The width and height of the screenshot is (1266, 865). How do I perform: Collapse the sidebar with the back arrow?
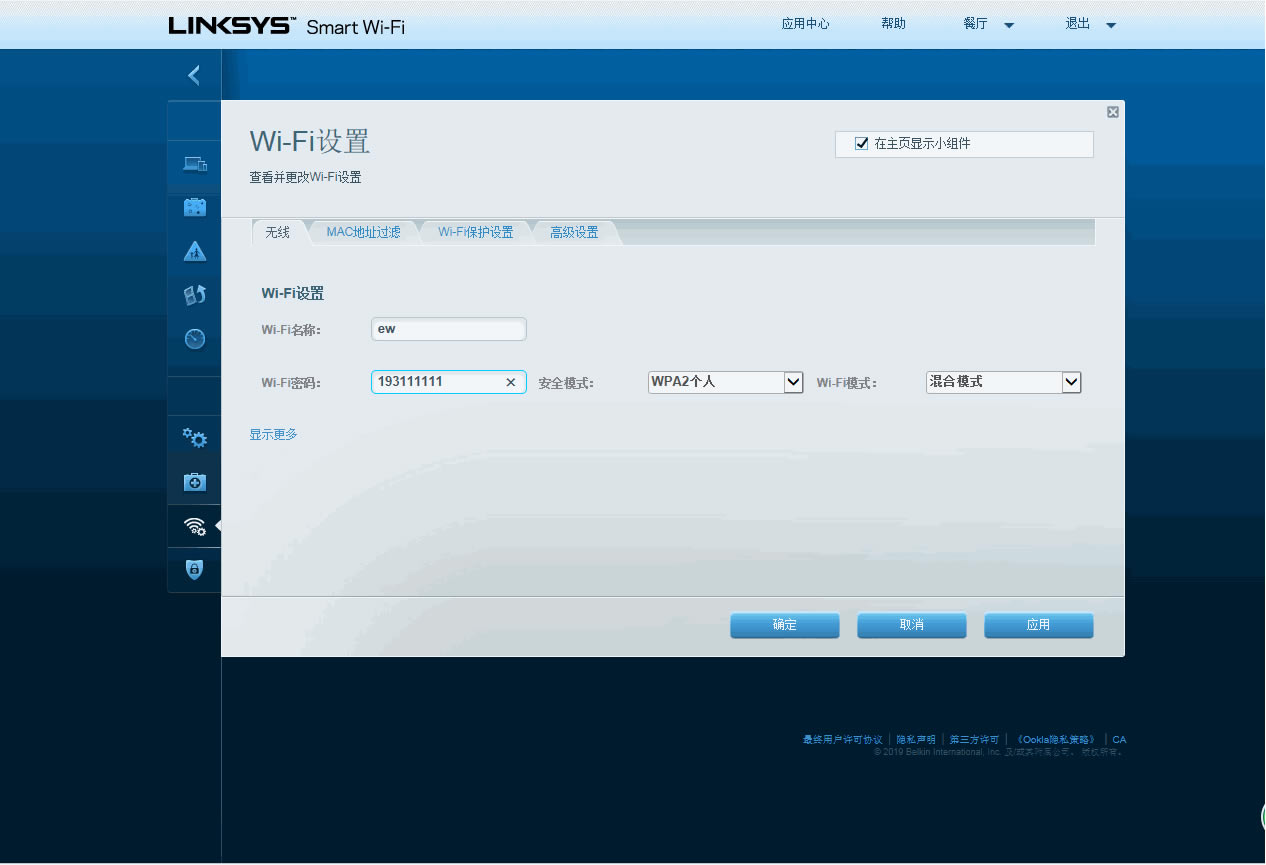click(194, 74)
